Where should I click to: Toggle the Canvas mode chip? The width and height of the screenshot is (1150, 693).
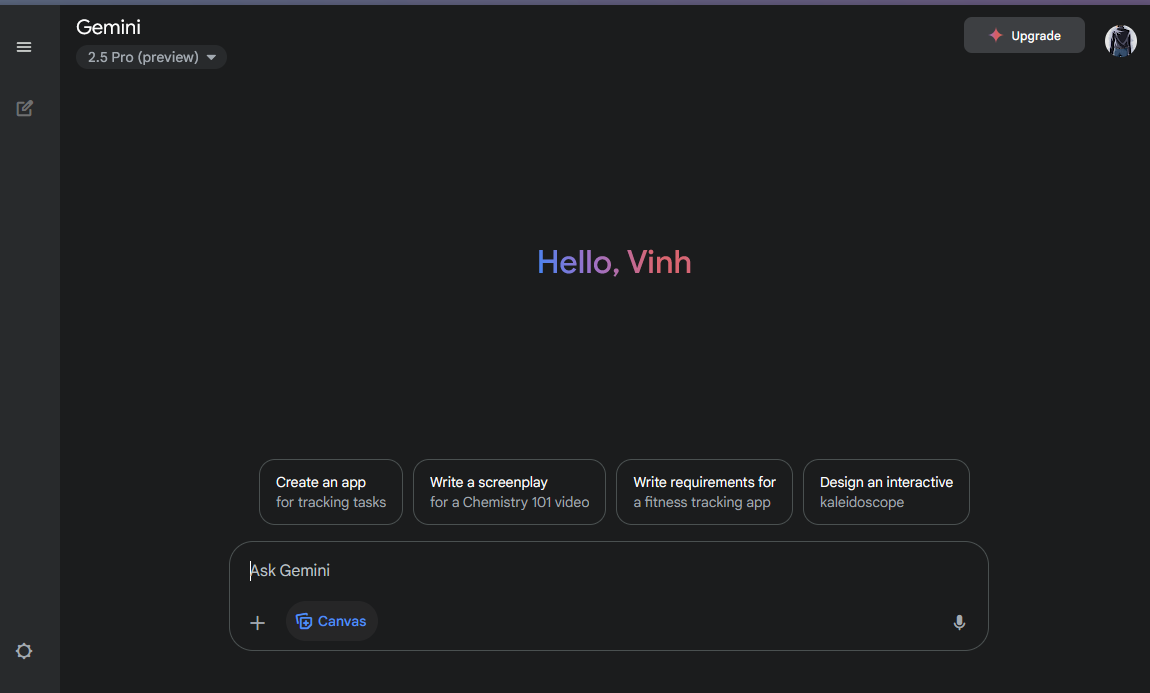coord(332,621)
